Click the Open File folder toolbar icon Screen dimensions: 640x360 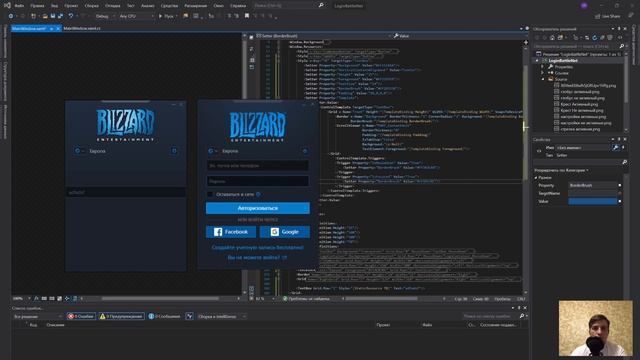point(45,16)
